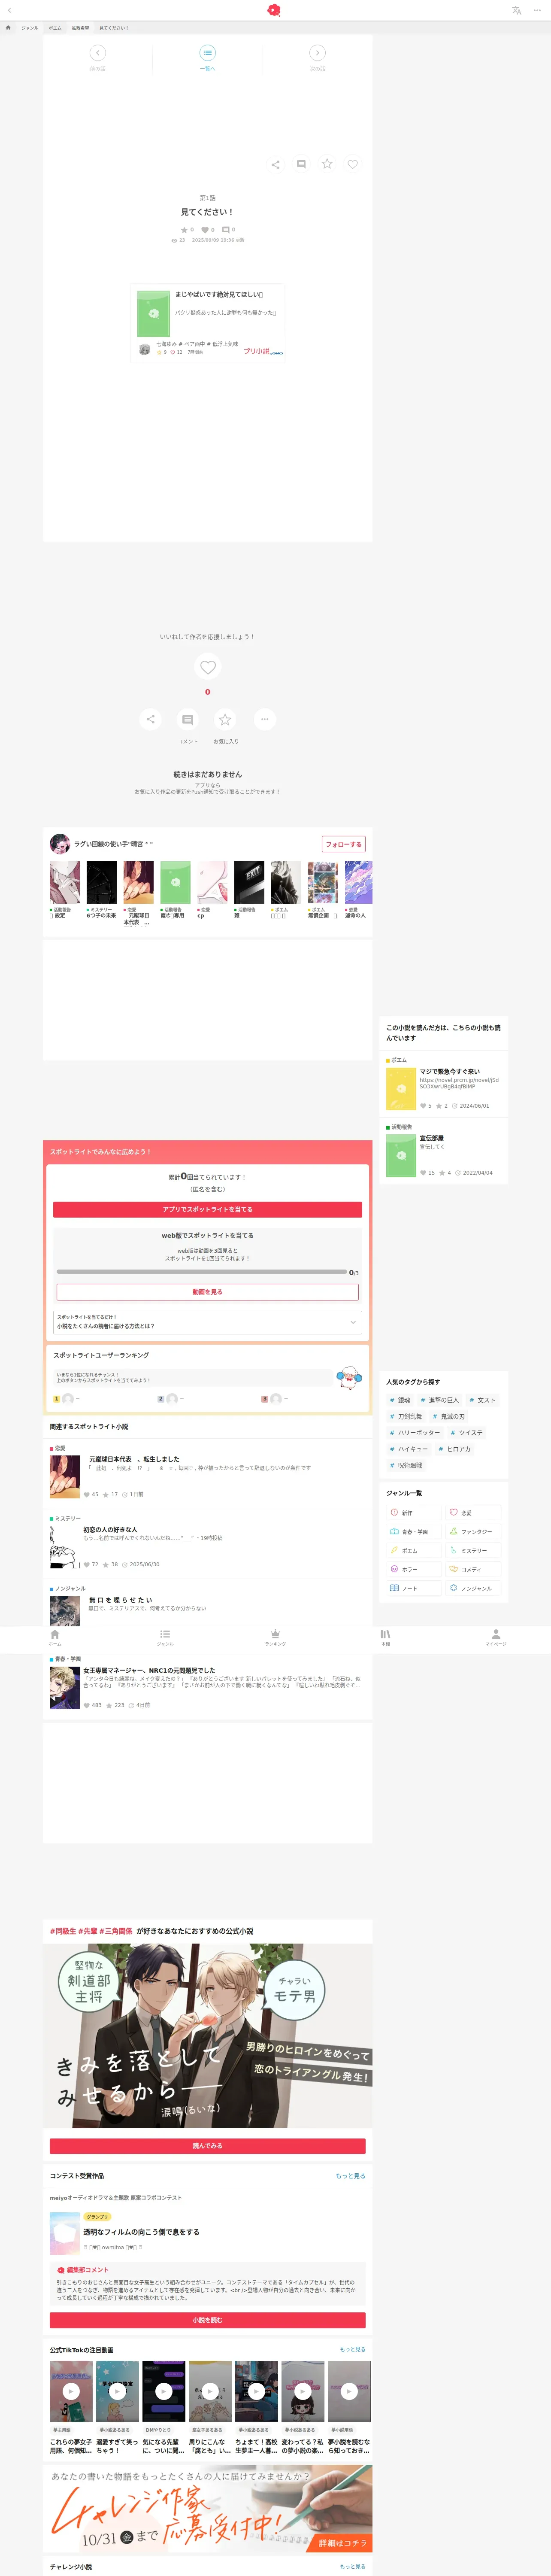Switch to the 本棚 bottom tab
This screenshot has height=2576, width=551.
pos(385,1638)
